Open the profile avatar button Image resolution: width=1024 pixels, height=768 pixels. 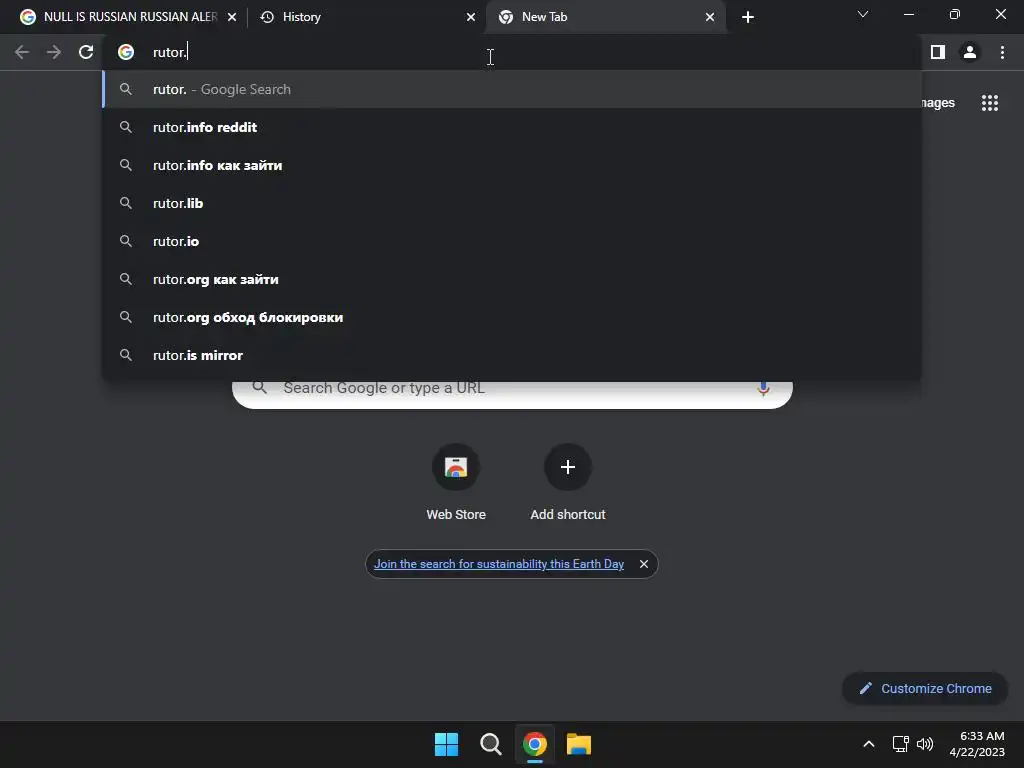click(x=970, y=52)
